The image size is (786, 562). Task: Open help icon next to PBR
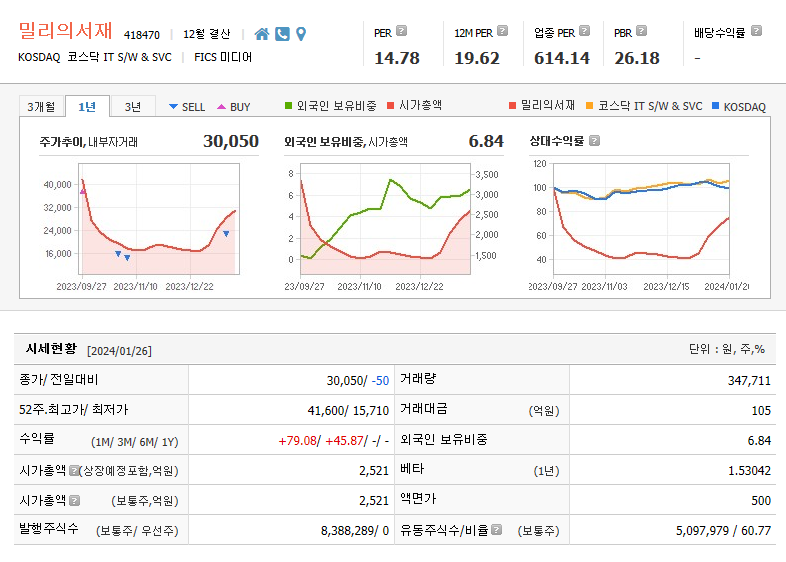pos(641,31)
